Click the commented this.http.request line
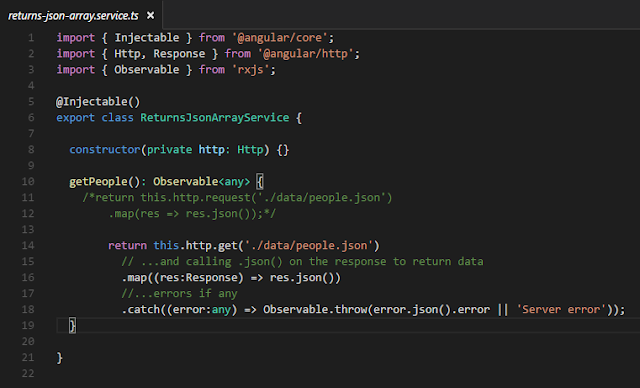Image resolution: width=640 pixels, height=388 pixels. 237,198
